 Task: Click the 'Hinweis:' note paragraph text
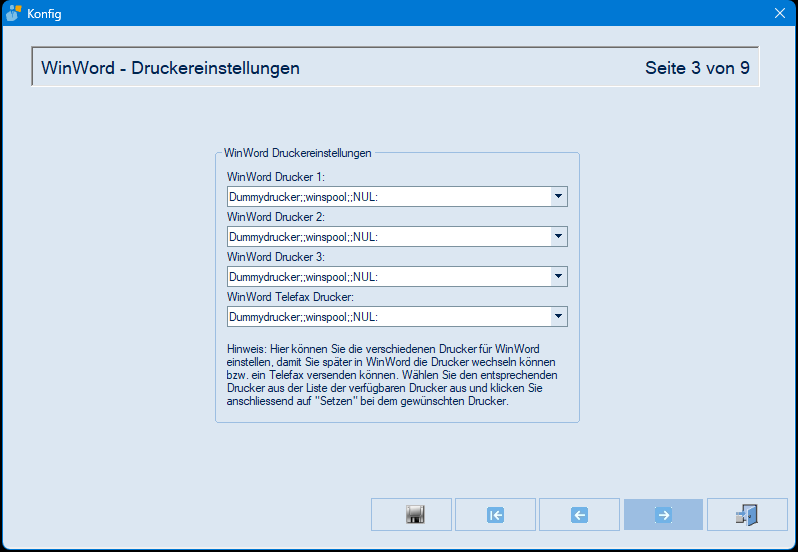392,375
